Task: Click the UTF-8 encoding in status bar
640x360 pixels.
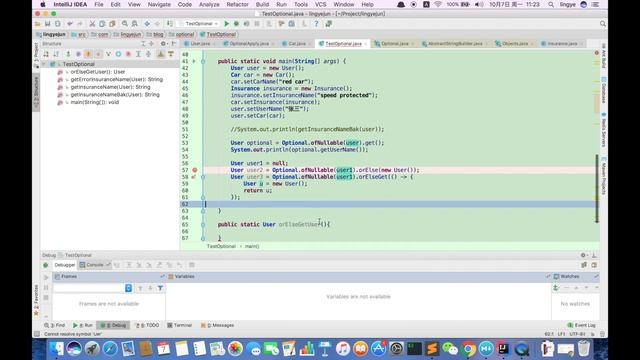Action: (x=577, y=334)
